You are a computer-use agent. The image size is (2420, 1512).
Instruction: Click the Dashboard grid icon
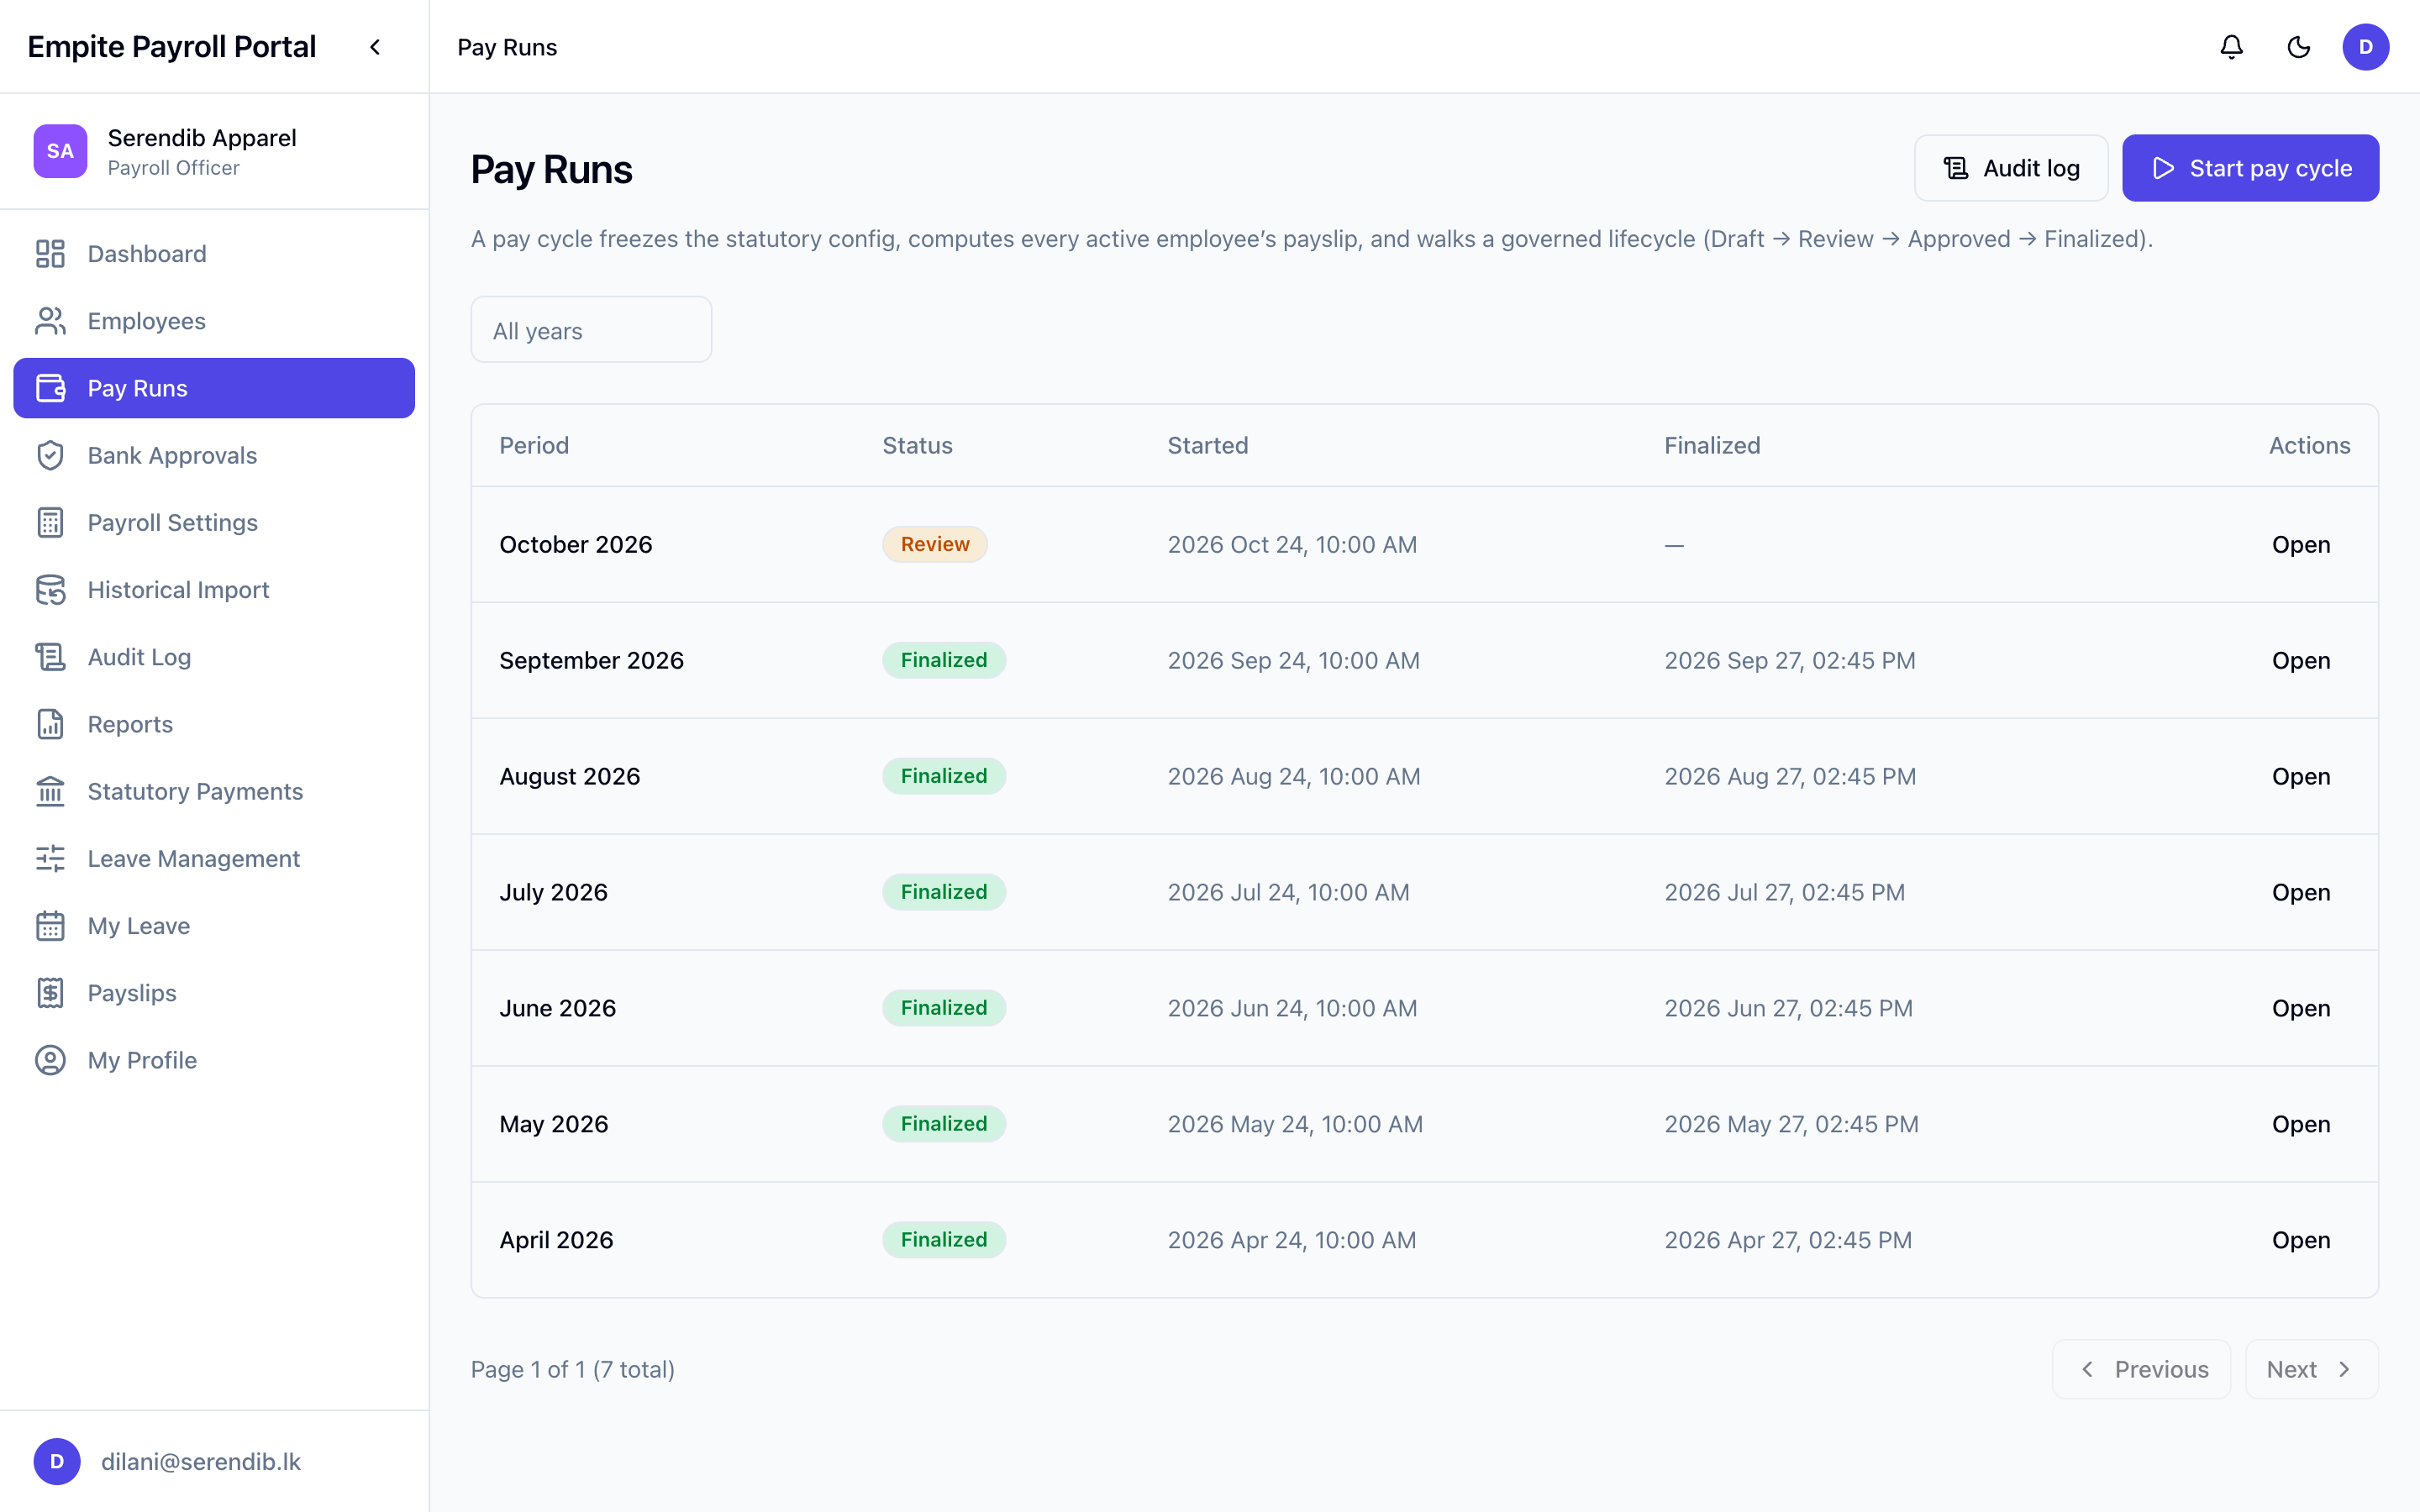50,254
